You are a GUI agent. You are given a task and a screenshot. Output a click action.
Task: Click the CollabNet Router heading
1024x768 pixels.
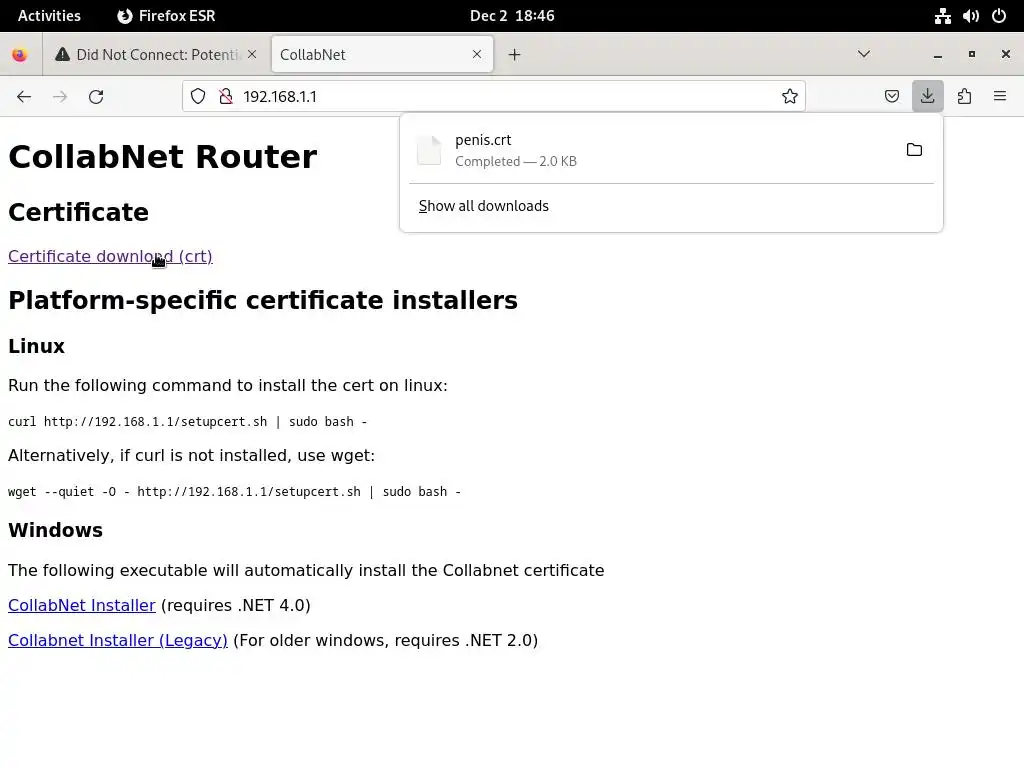coord(163,157)
